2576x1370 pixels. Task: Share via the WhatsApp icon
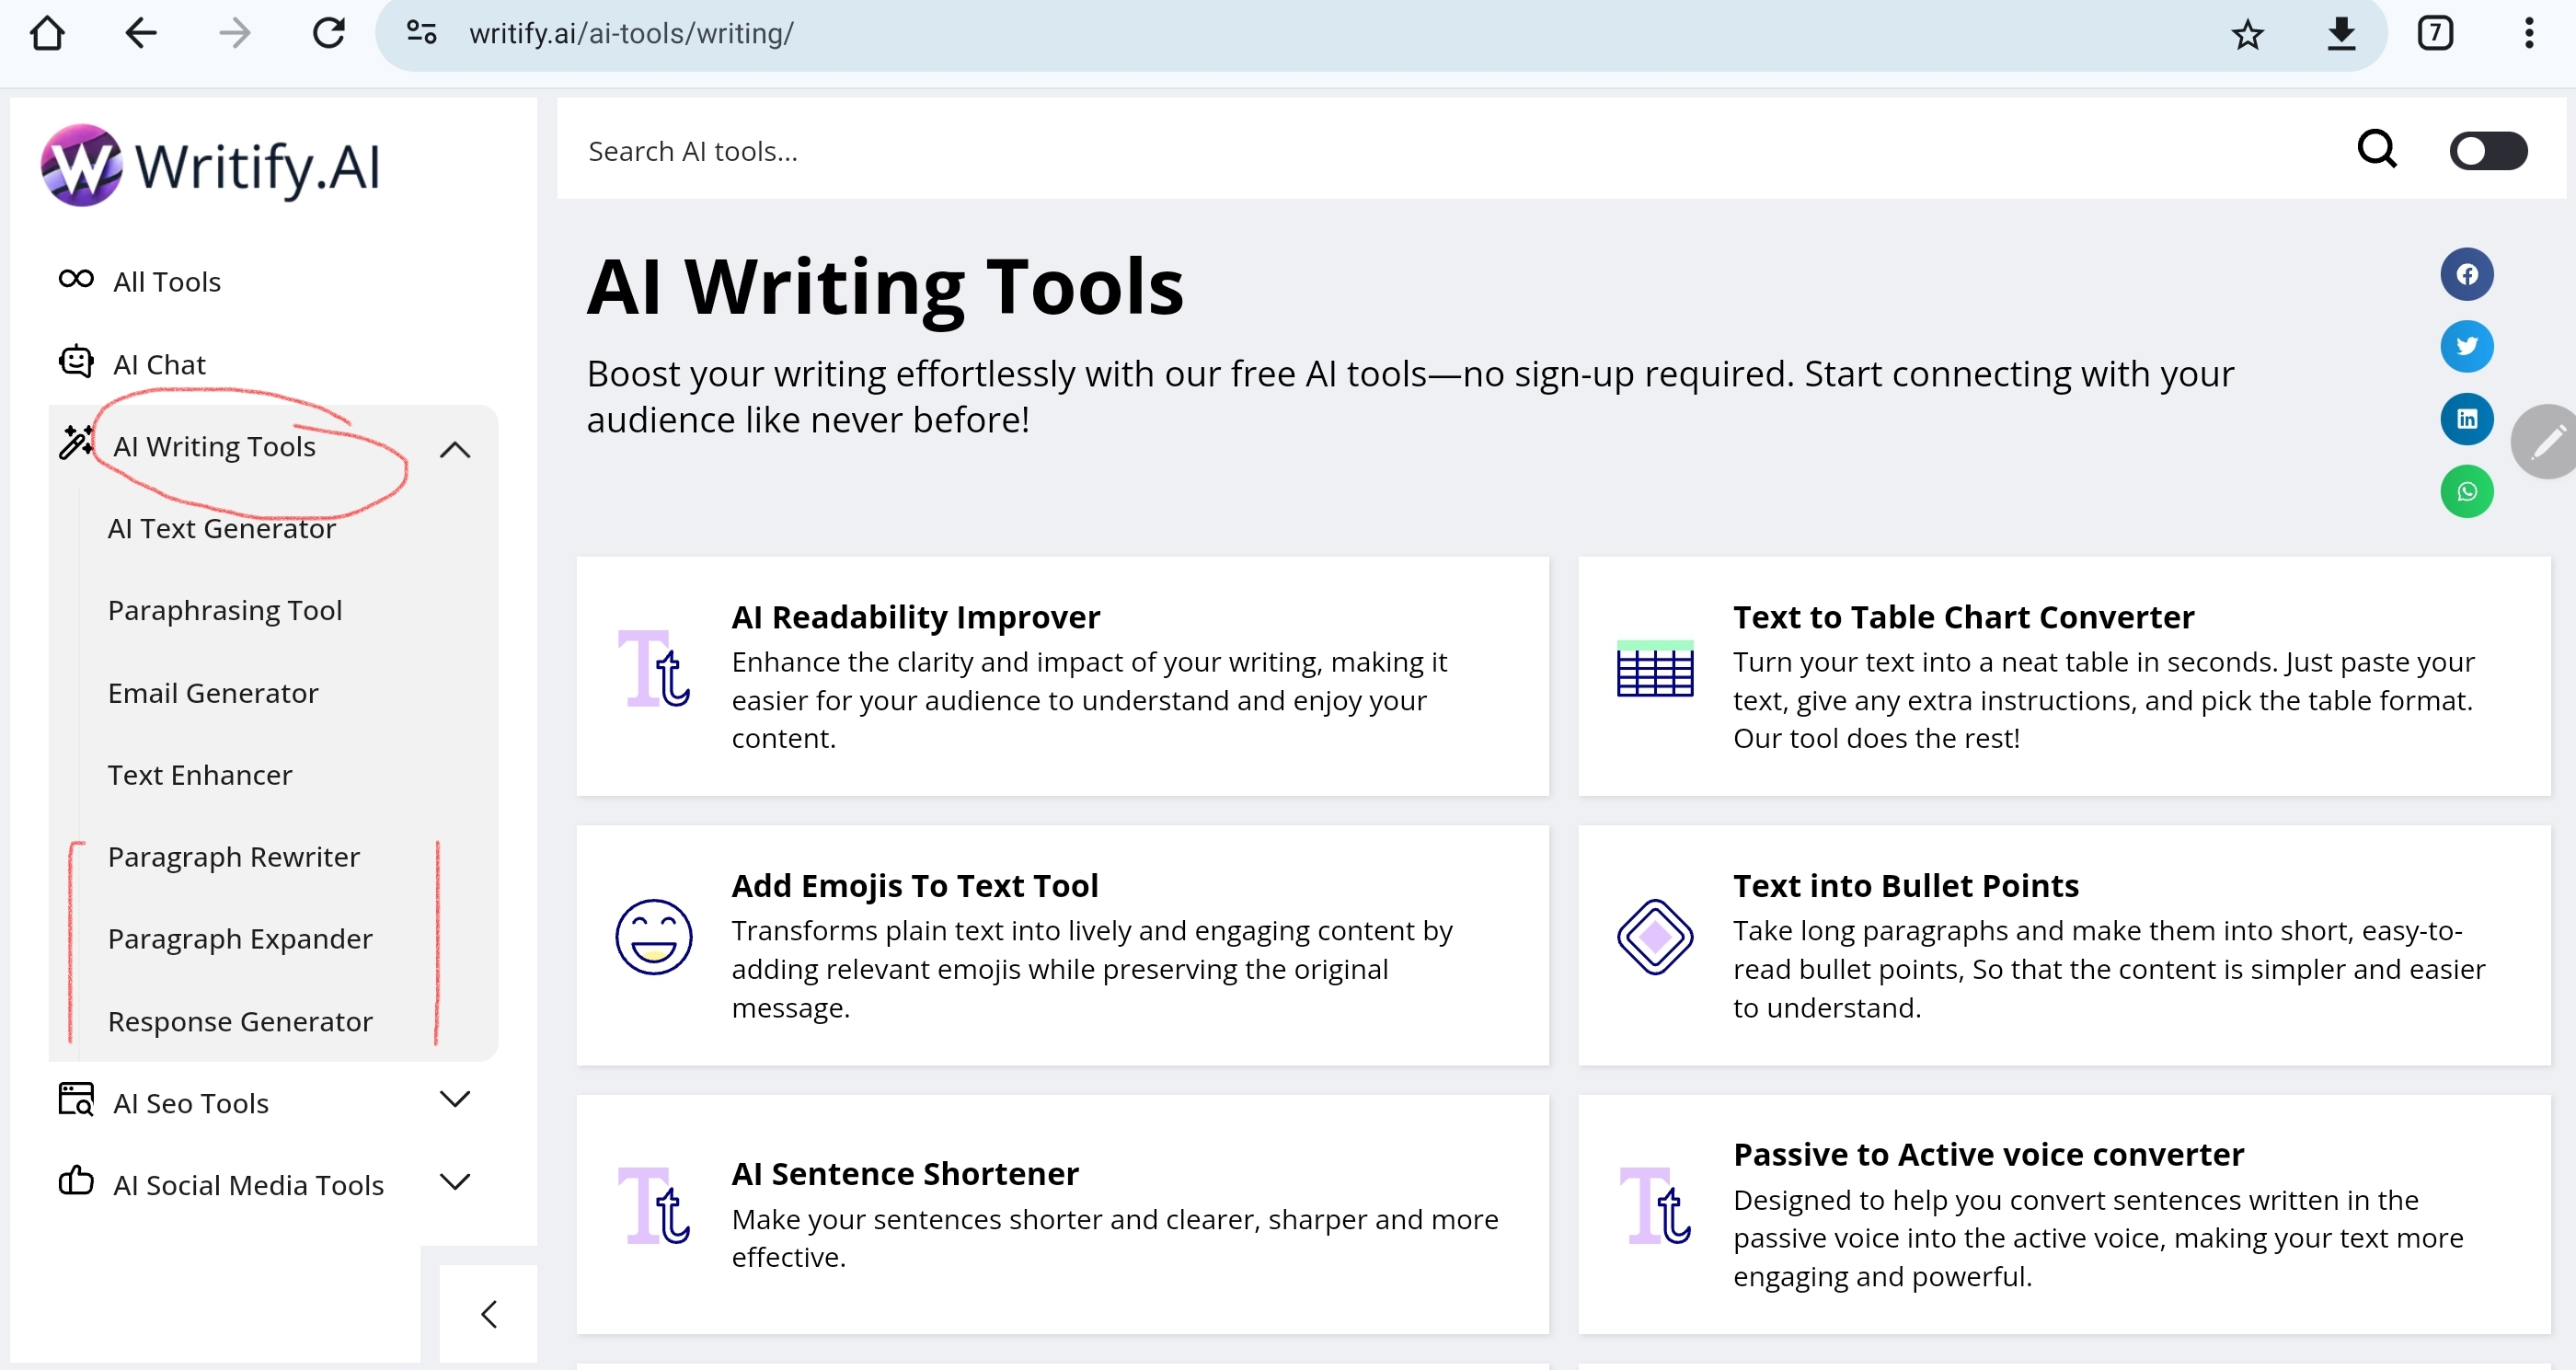pos(2466,491)
